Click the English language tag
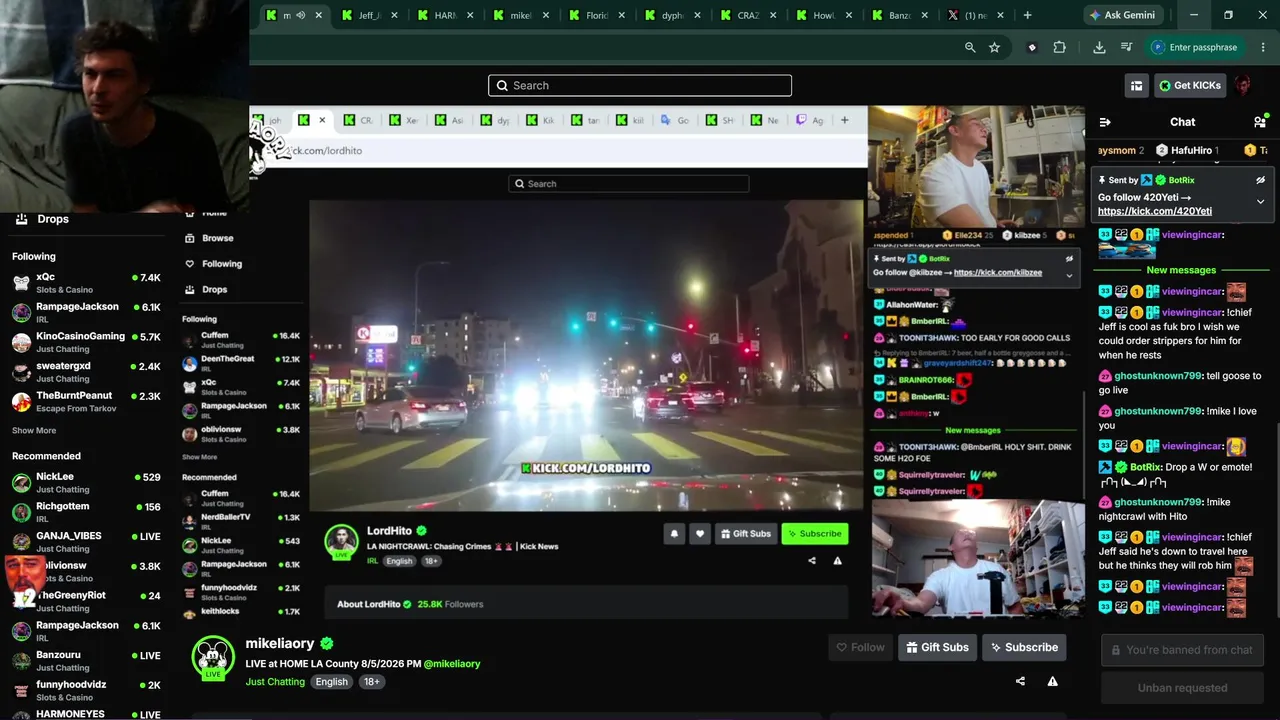 tap(331, 682)
